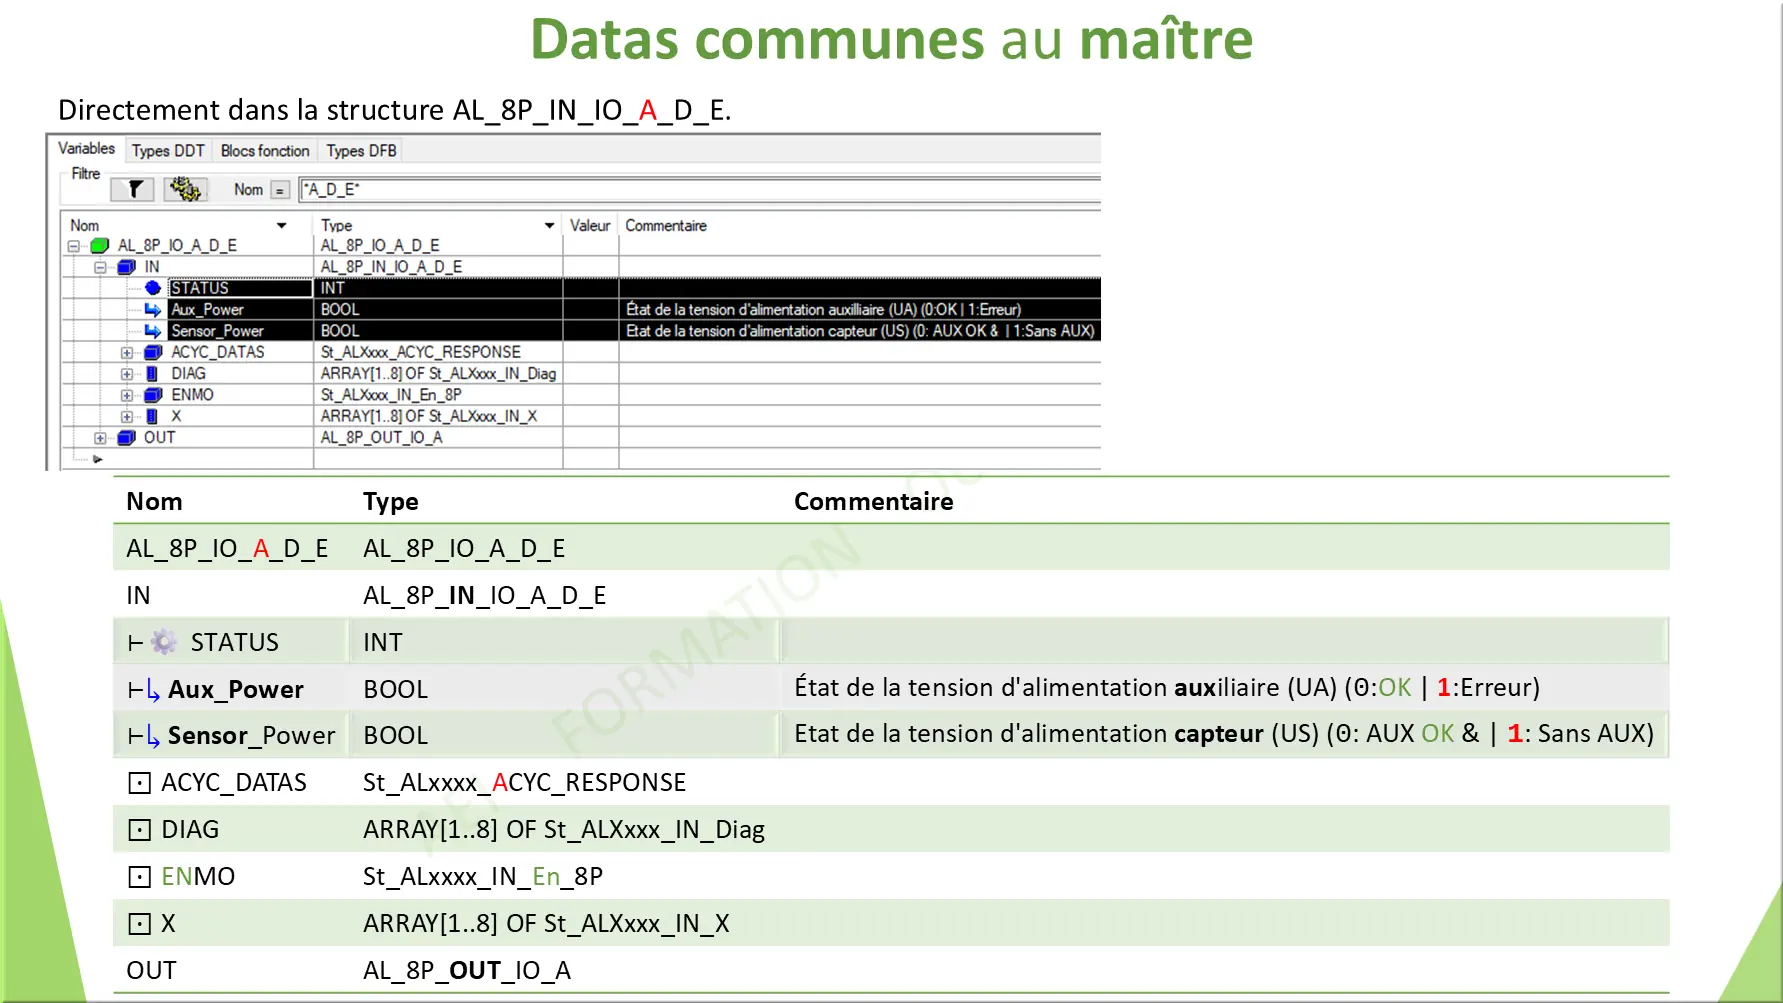This screenshot has height=1003, width=1783.
Task: Click the BOOL type cell of Aux_Power in the editor
Action: (438, 310)
